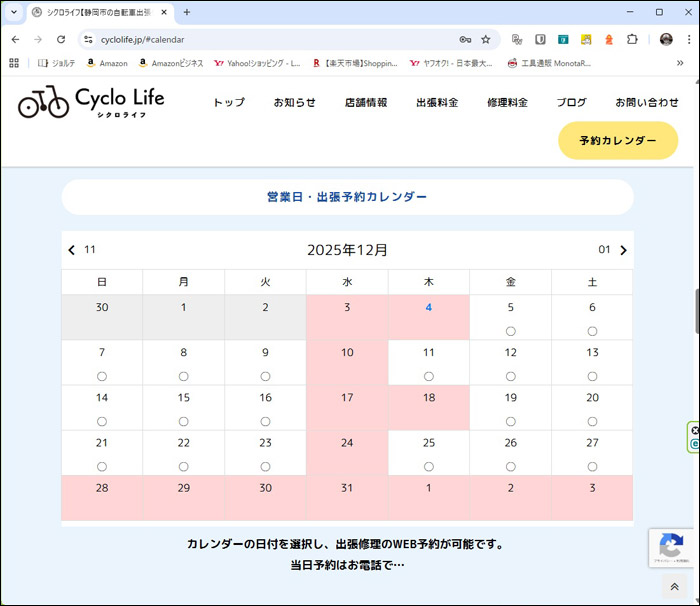
Task: Open the password manager key icon
Action: [x=465, y=39]
